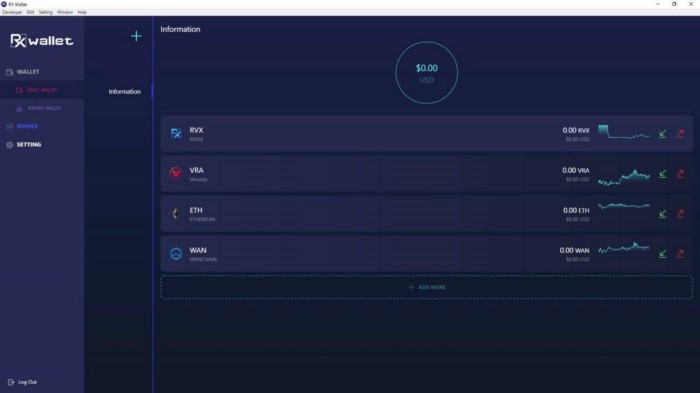Click the RVX coin logo
The height and width of the screenshot is (393, 700).
(176, 134)
